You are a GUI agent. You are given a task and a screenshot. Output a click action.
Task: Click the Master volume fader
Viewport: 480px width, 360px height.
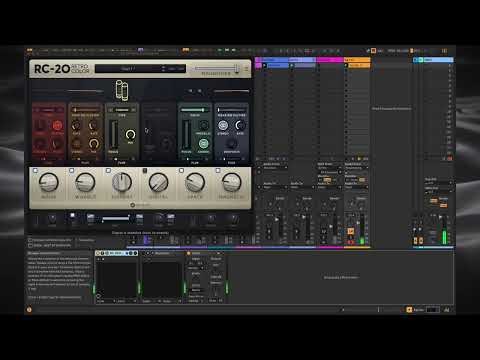440,217
